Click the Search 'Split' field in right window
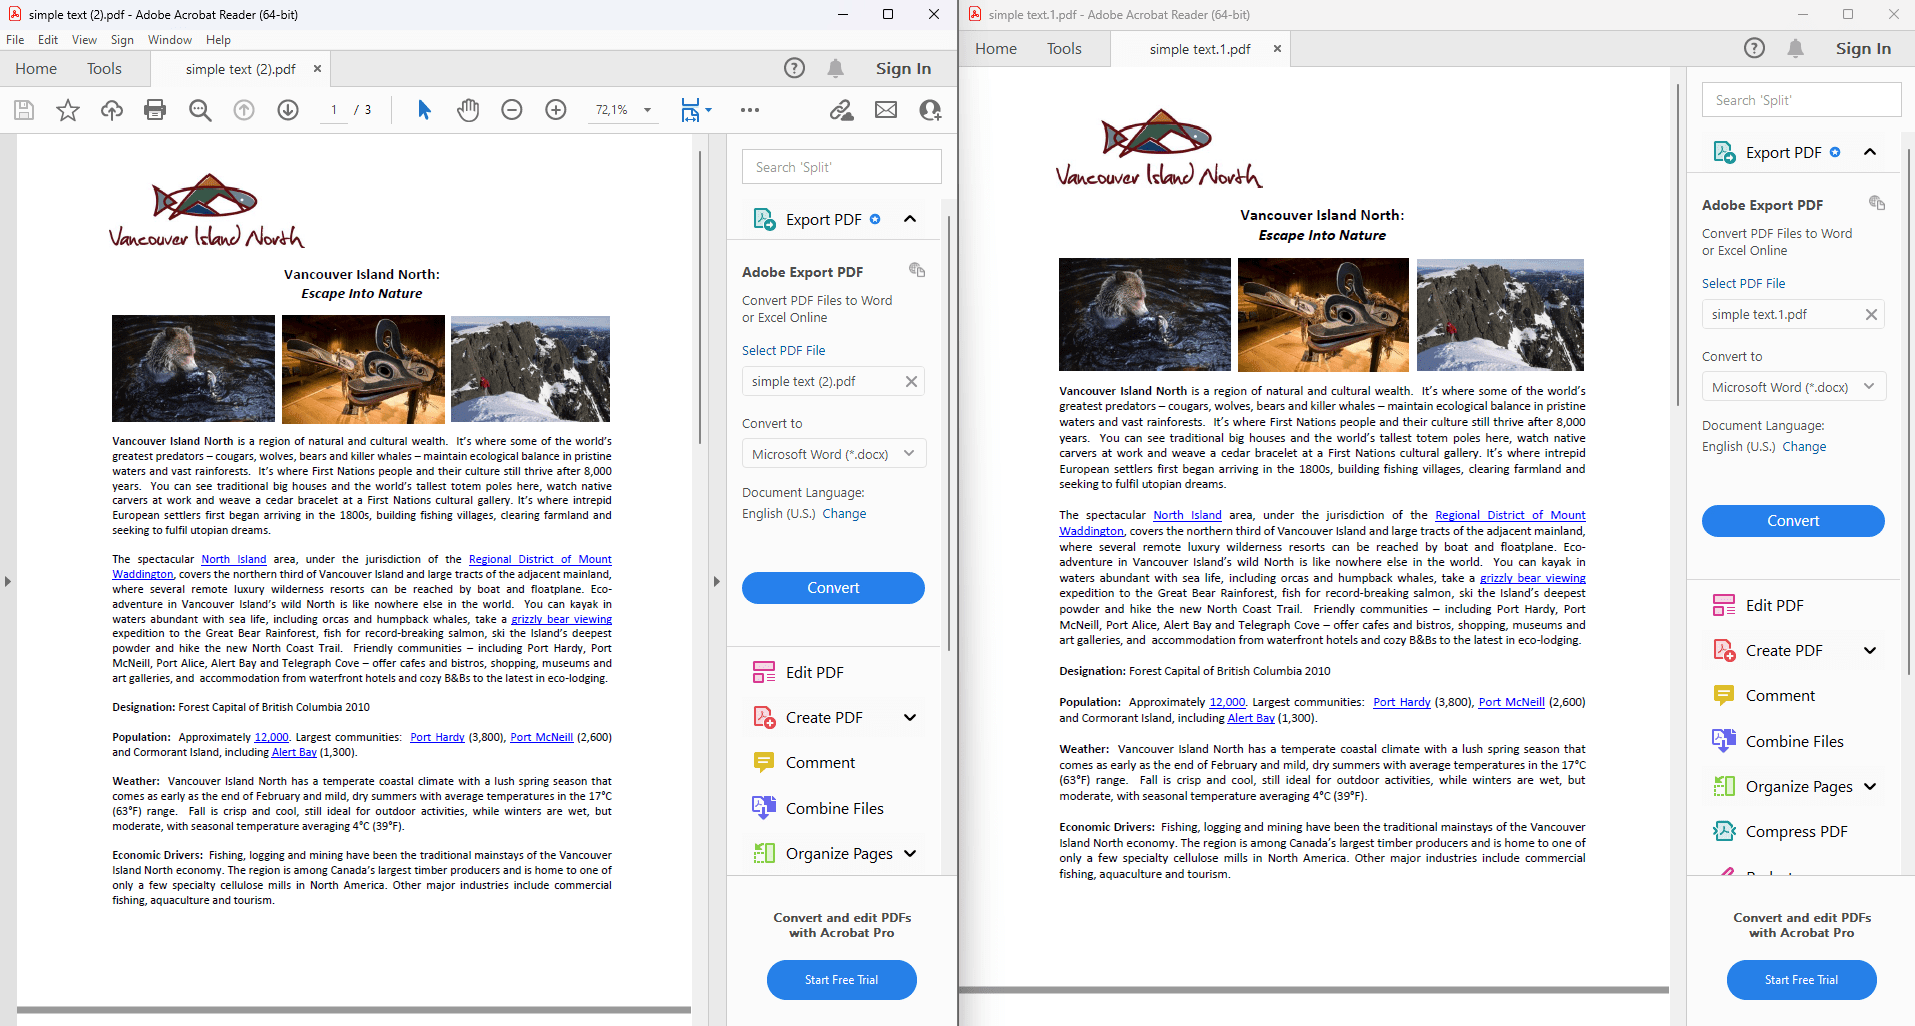 click(1800, 100)
